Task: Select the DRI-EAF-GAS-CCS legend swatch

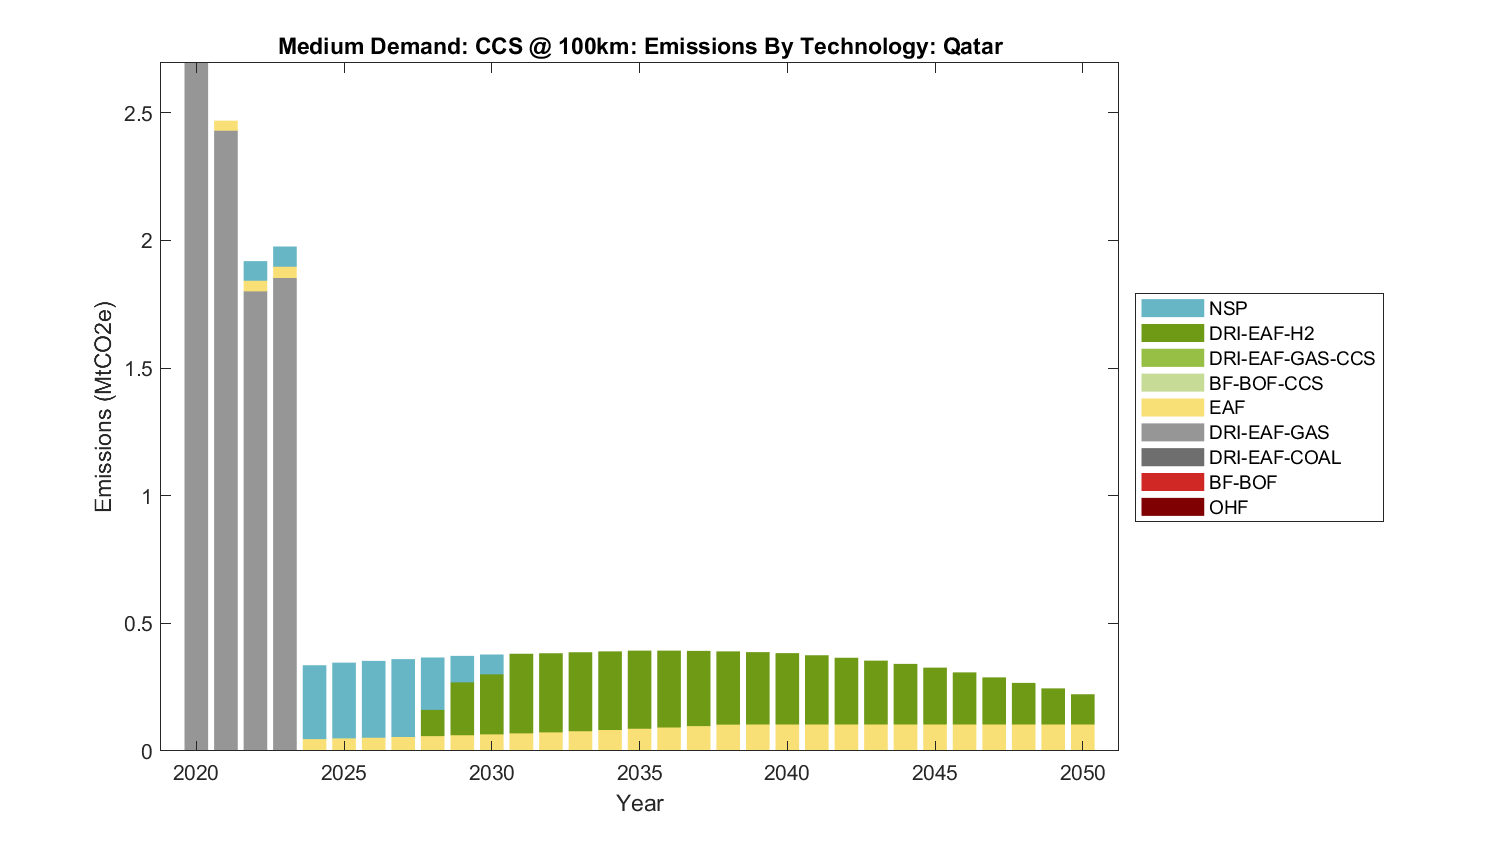Action: [1172, 358]
